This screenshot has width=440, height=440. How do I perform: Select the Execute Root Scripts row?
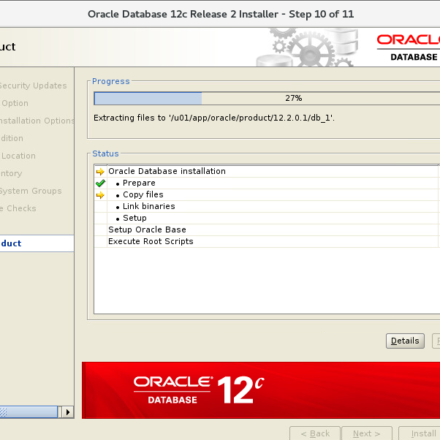coord(266,241)
